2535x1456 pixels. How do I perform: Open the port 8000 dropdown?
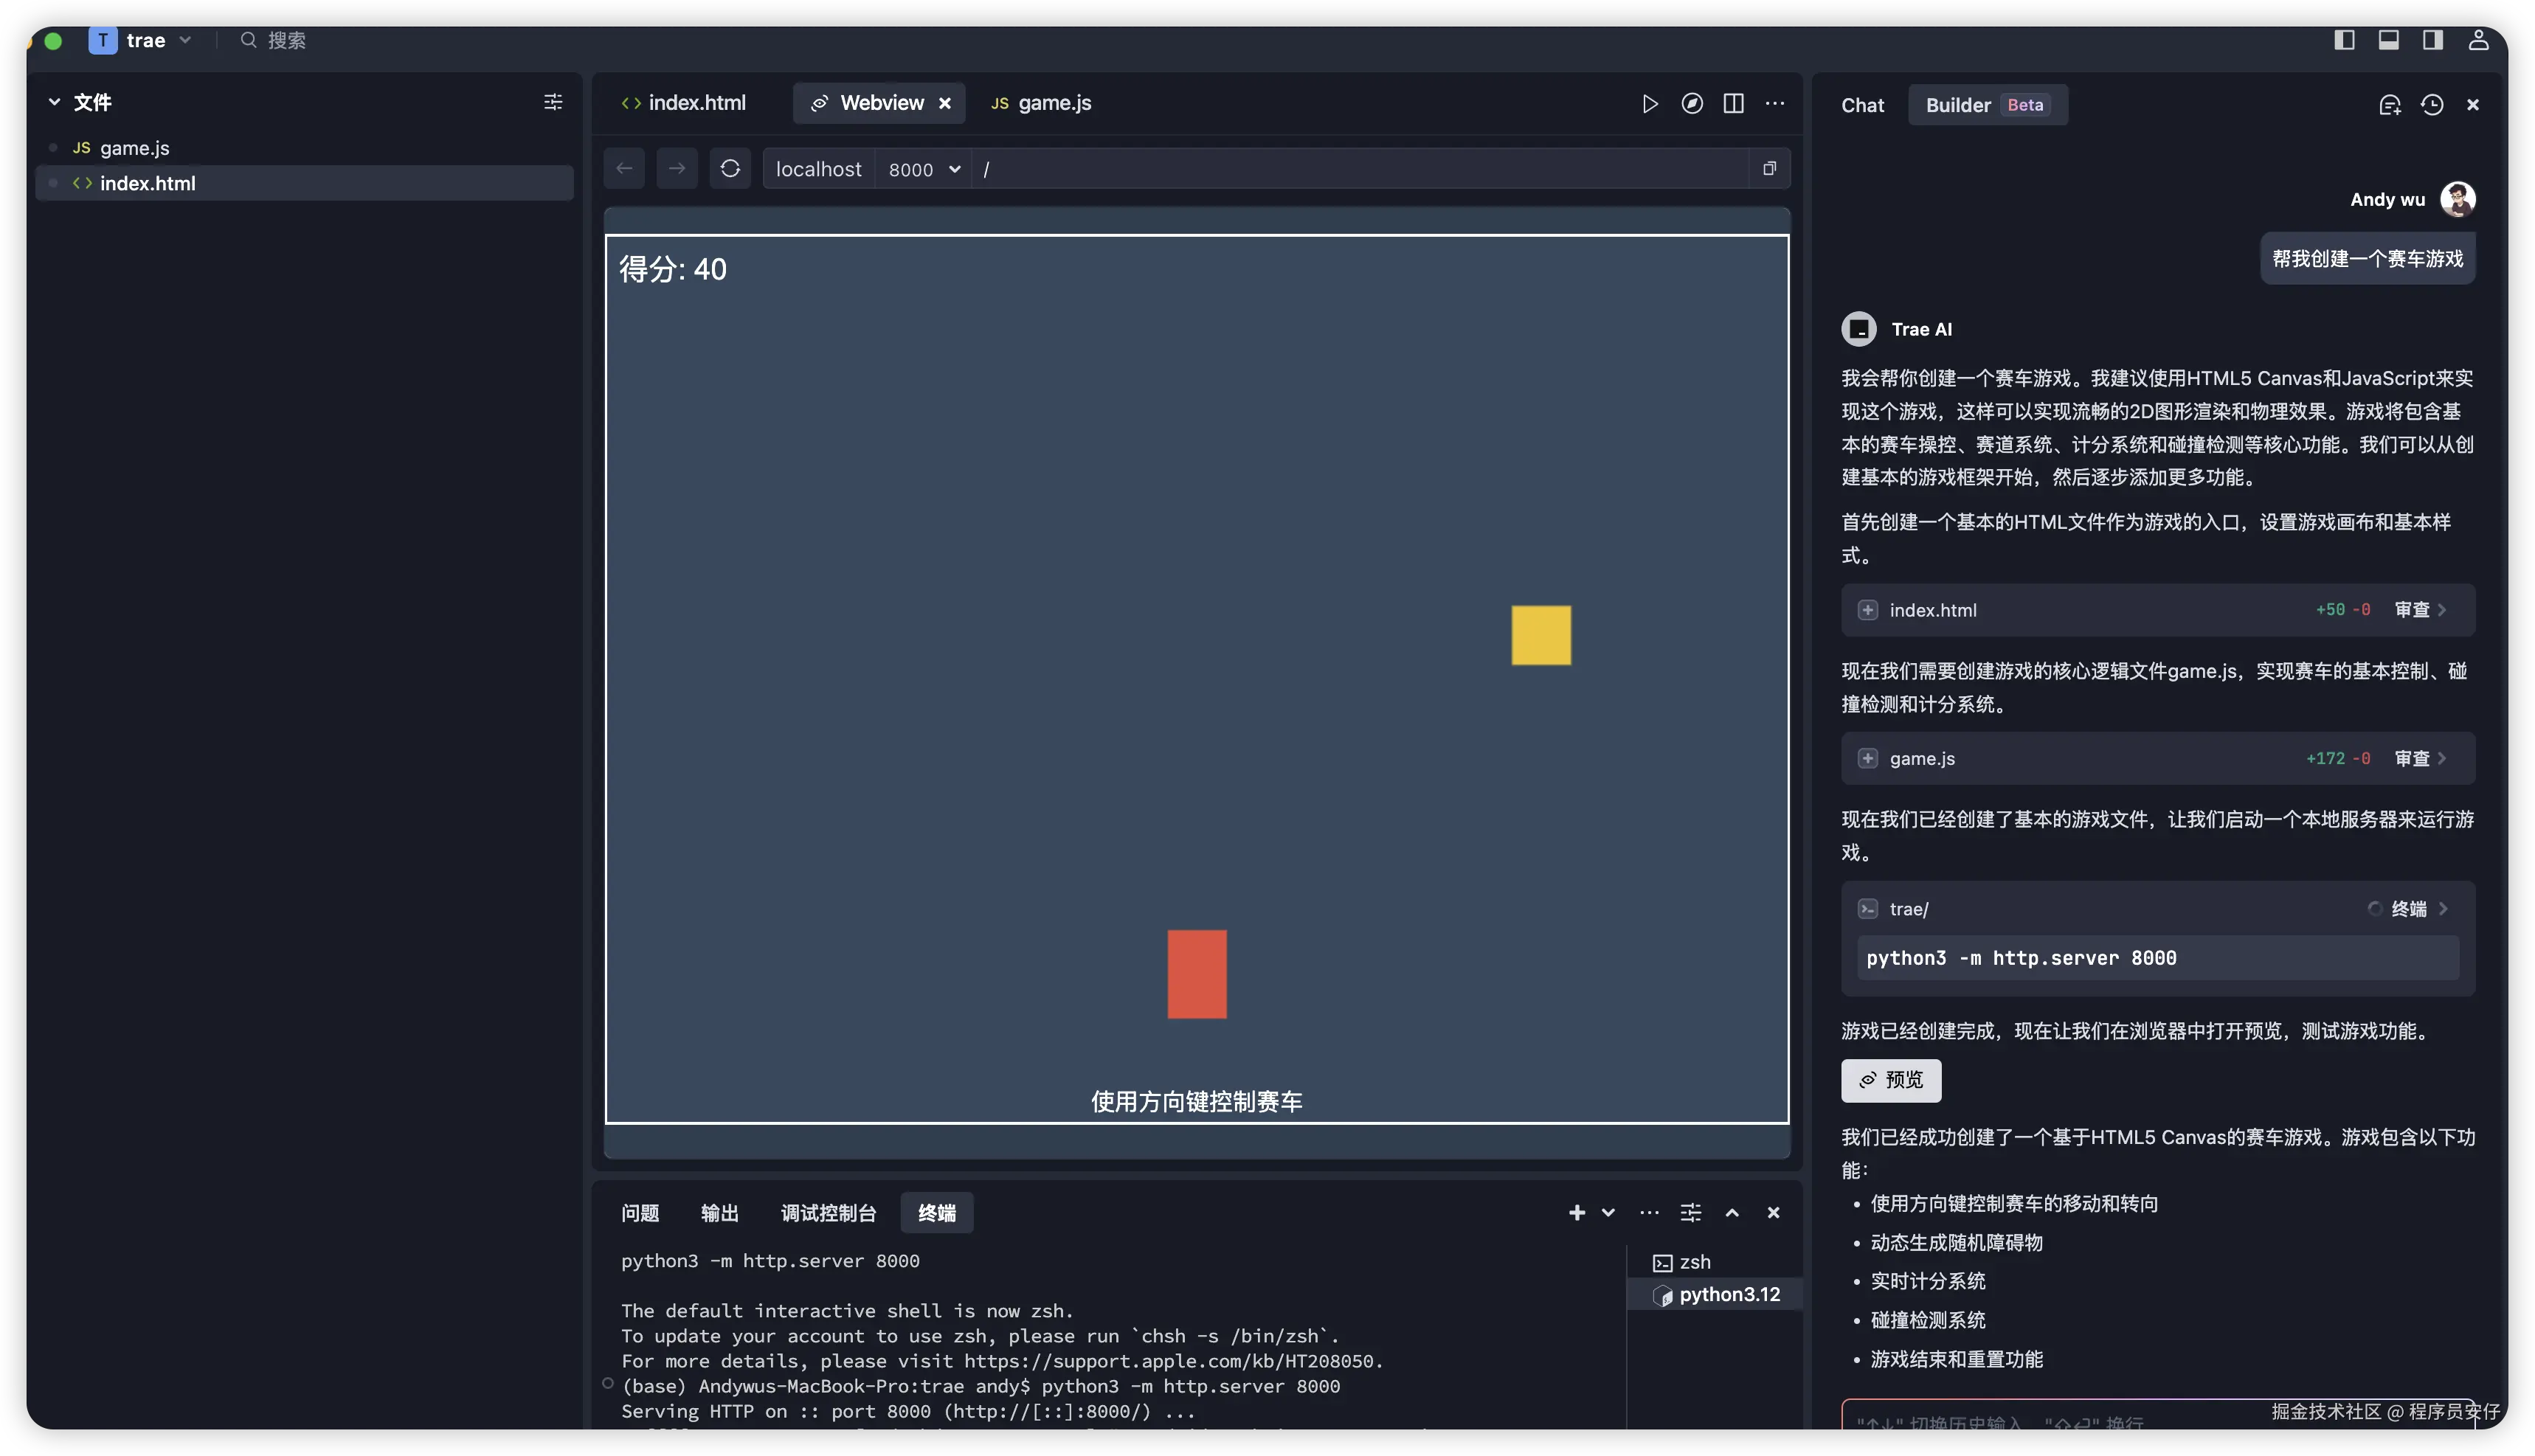924,169
